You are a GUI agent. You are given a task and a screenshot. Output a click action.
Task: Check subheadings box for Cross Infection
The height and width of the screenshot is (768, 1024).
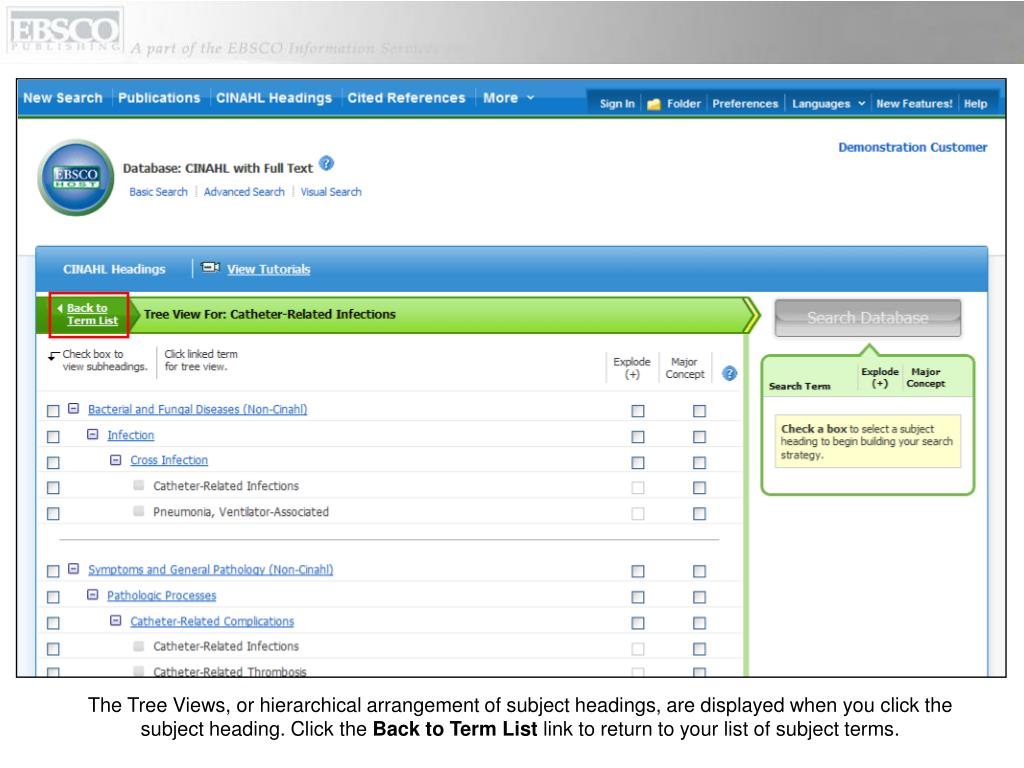click(54, 462)
